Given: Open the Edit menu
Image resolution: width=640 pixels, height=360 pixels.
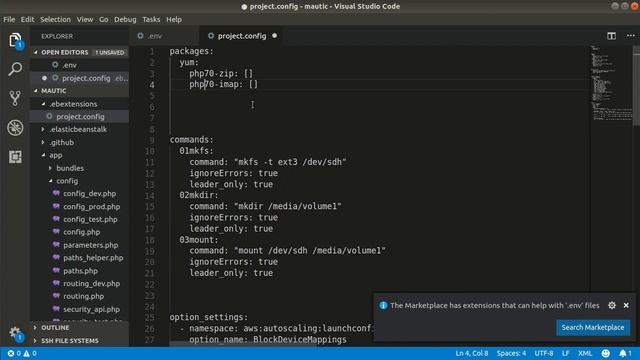Looking at the screenshot, I should [x=27, y=19].
